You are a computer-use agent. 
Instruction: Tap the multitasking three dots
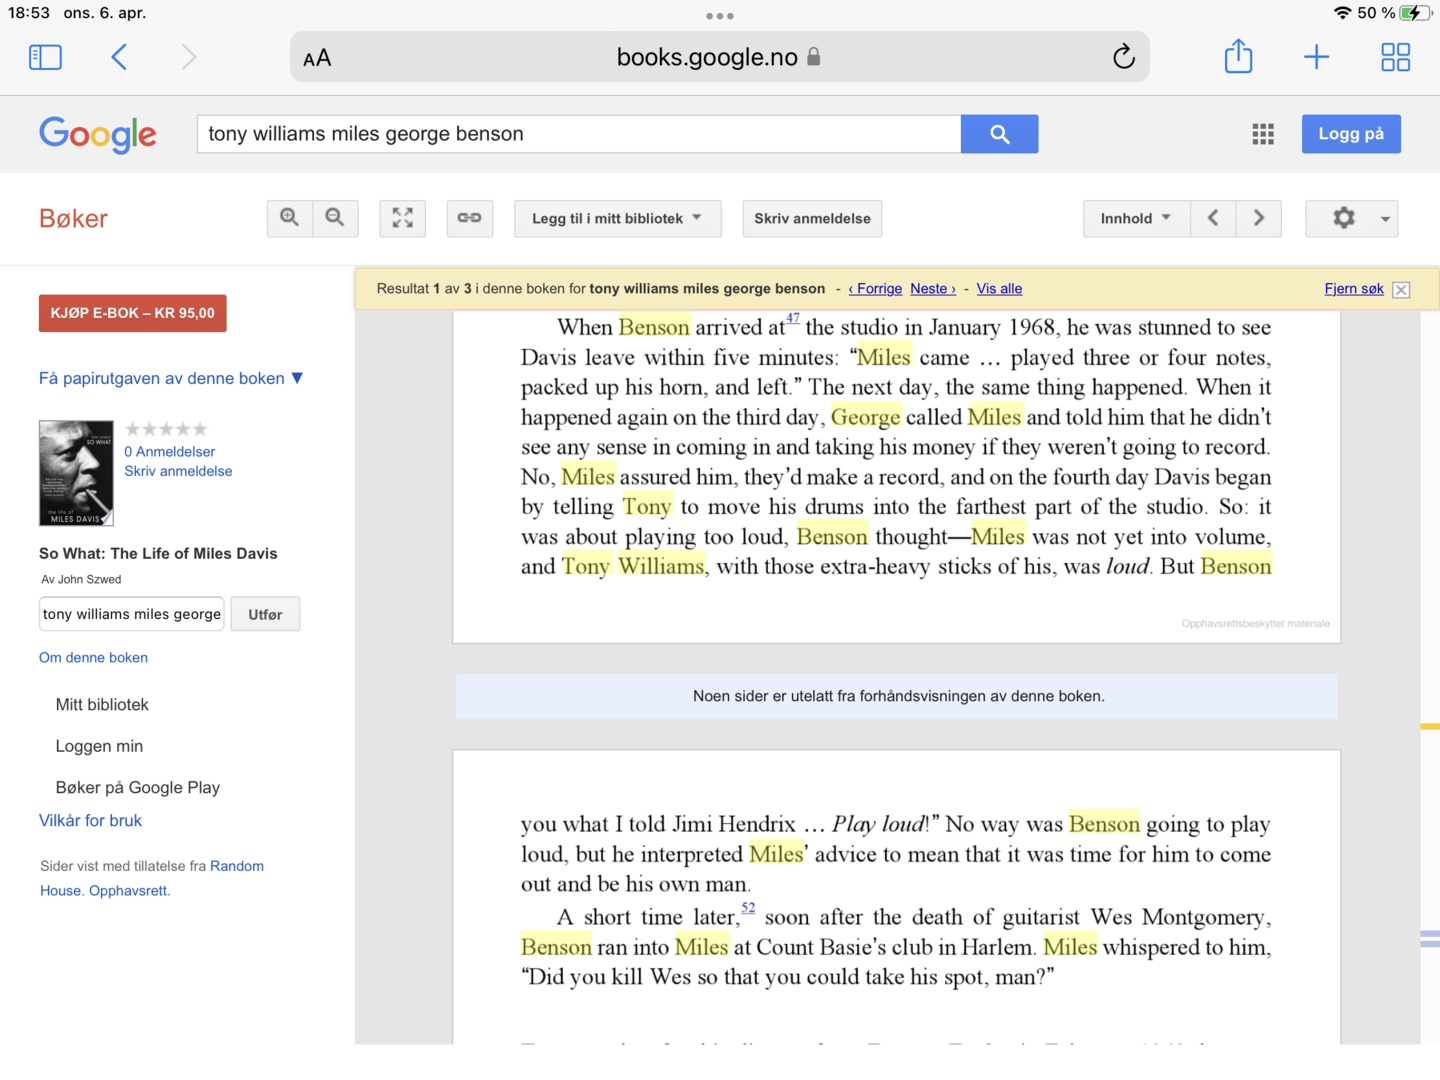(720, 16)
